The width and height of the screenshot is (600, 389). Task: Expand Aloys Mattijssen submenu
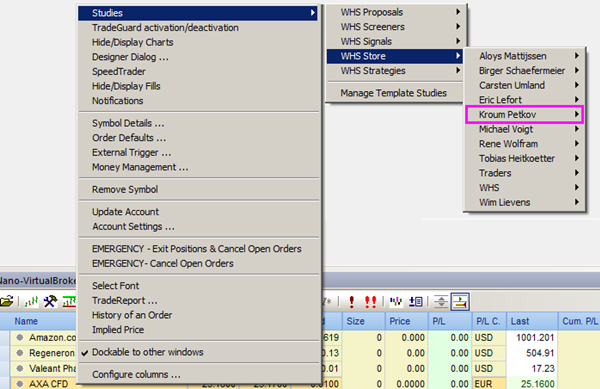[x=524, y=56]
